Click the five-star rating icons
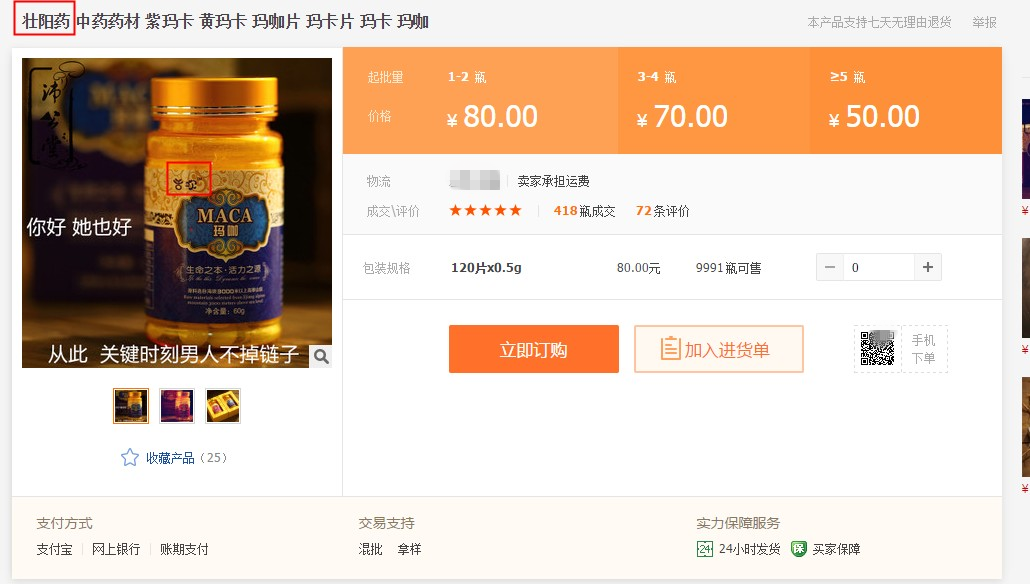This screenshot has width=1030, height=584. click(485, 211)
